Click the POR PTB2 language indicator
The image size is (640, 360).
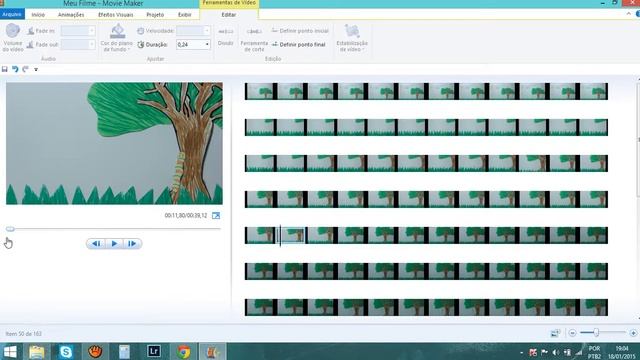tap(594, 352)
